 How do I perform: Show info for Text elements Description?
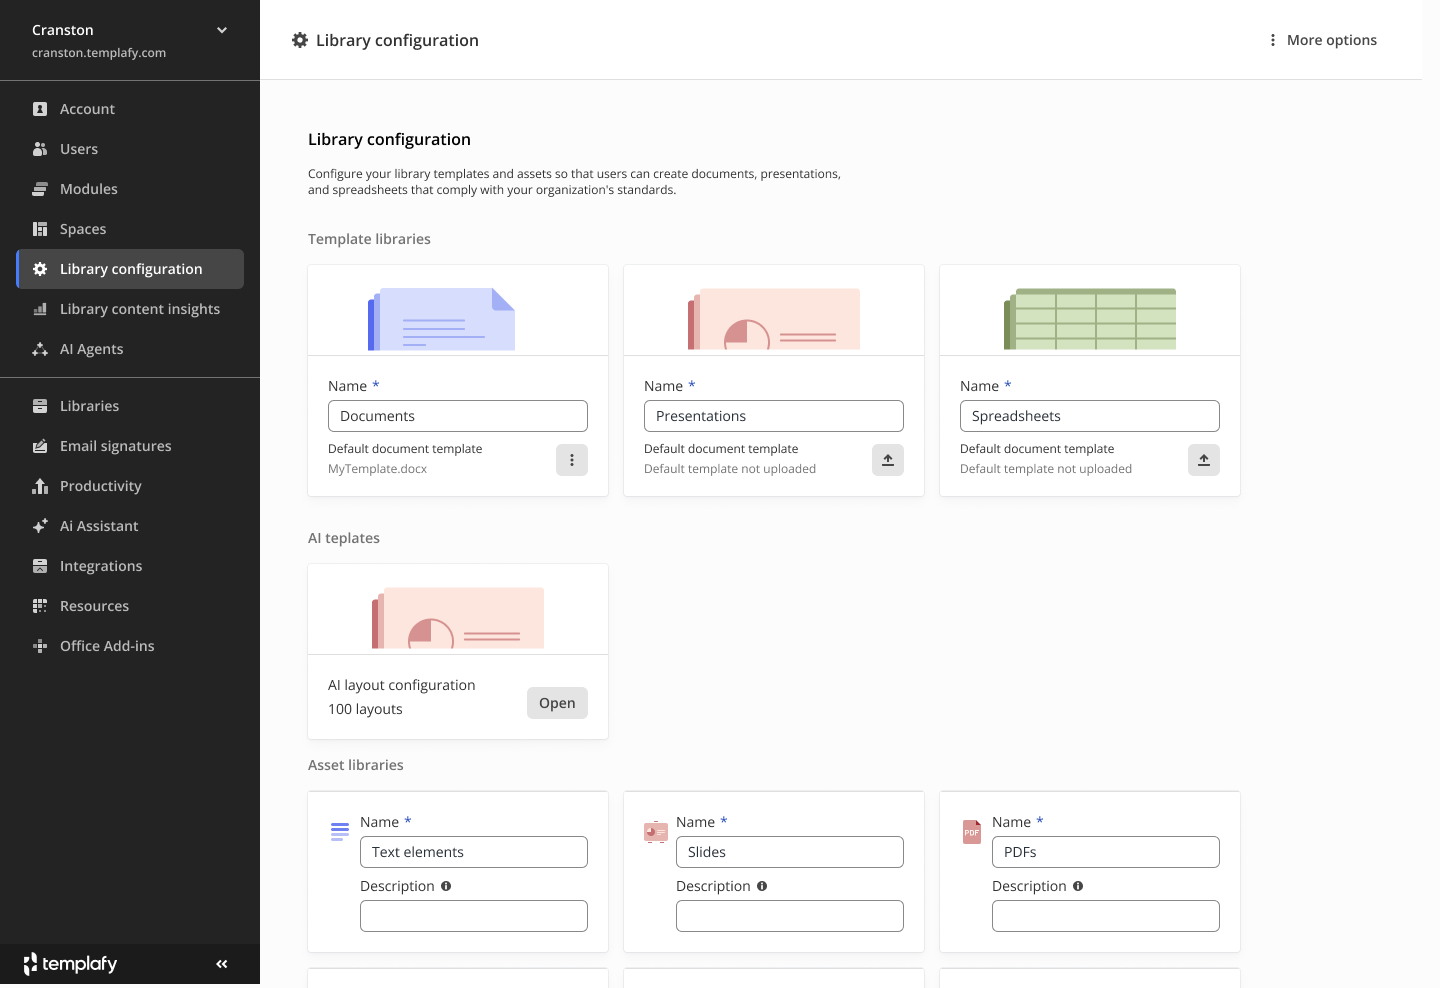click(x=446, y=886)
